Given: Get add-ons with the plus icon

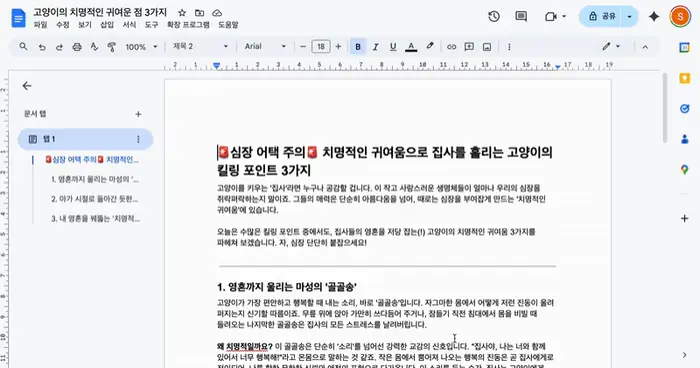Looking at the screenshot, I should click(684, 218).
